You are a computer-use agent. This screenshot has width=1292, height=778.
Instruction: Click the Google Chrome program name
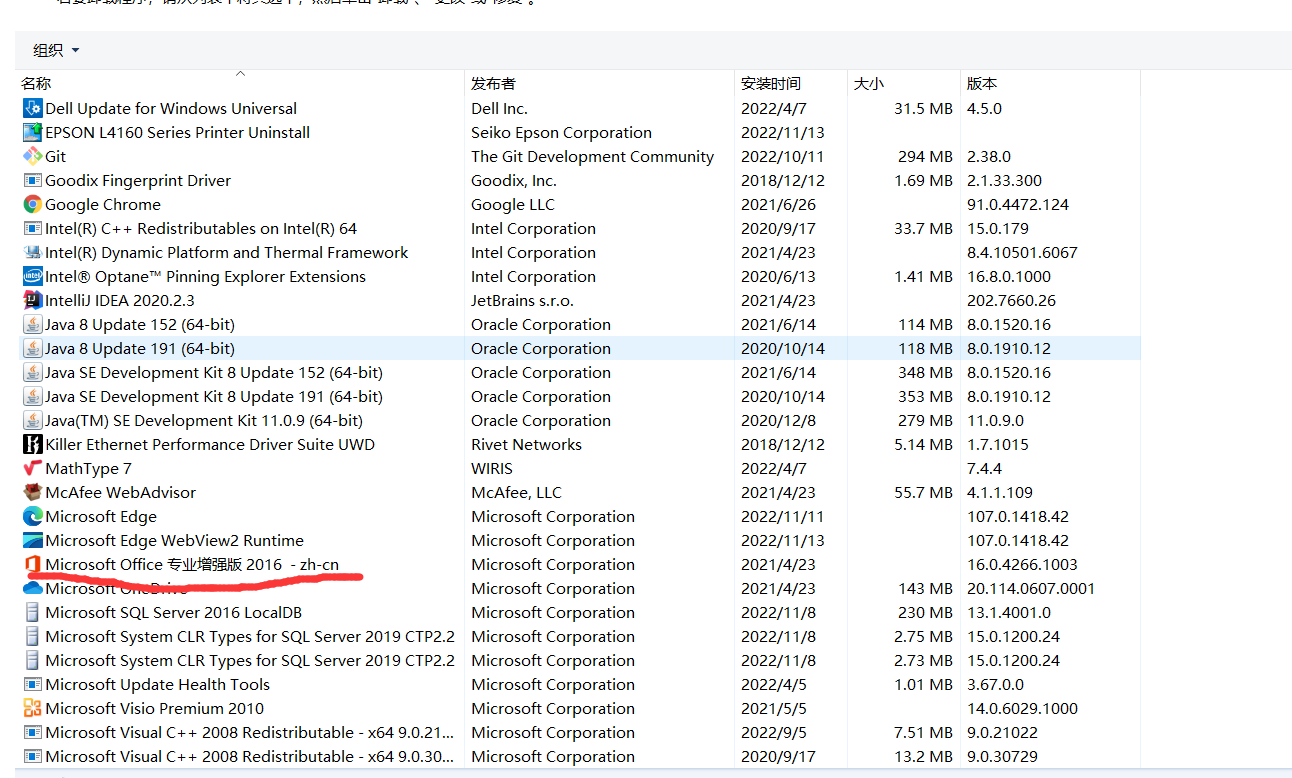(x=103, y=204)
